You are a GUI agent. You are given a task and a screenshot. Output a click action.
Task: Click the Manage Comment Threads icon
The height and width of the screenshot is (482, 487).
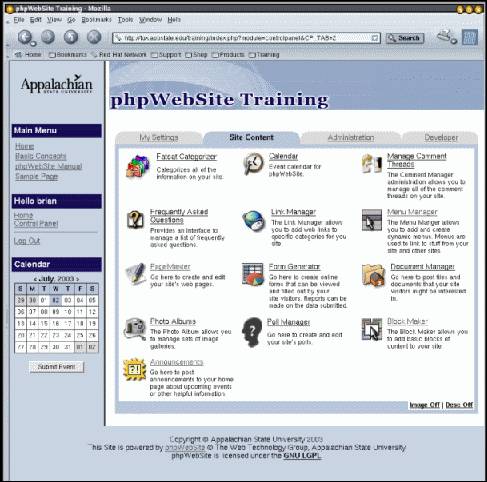point(372,163)
